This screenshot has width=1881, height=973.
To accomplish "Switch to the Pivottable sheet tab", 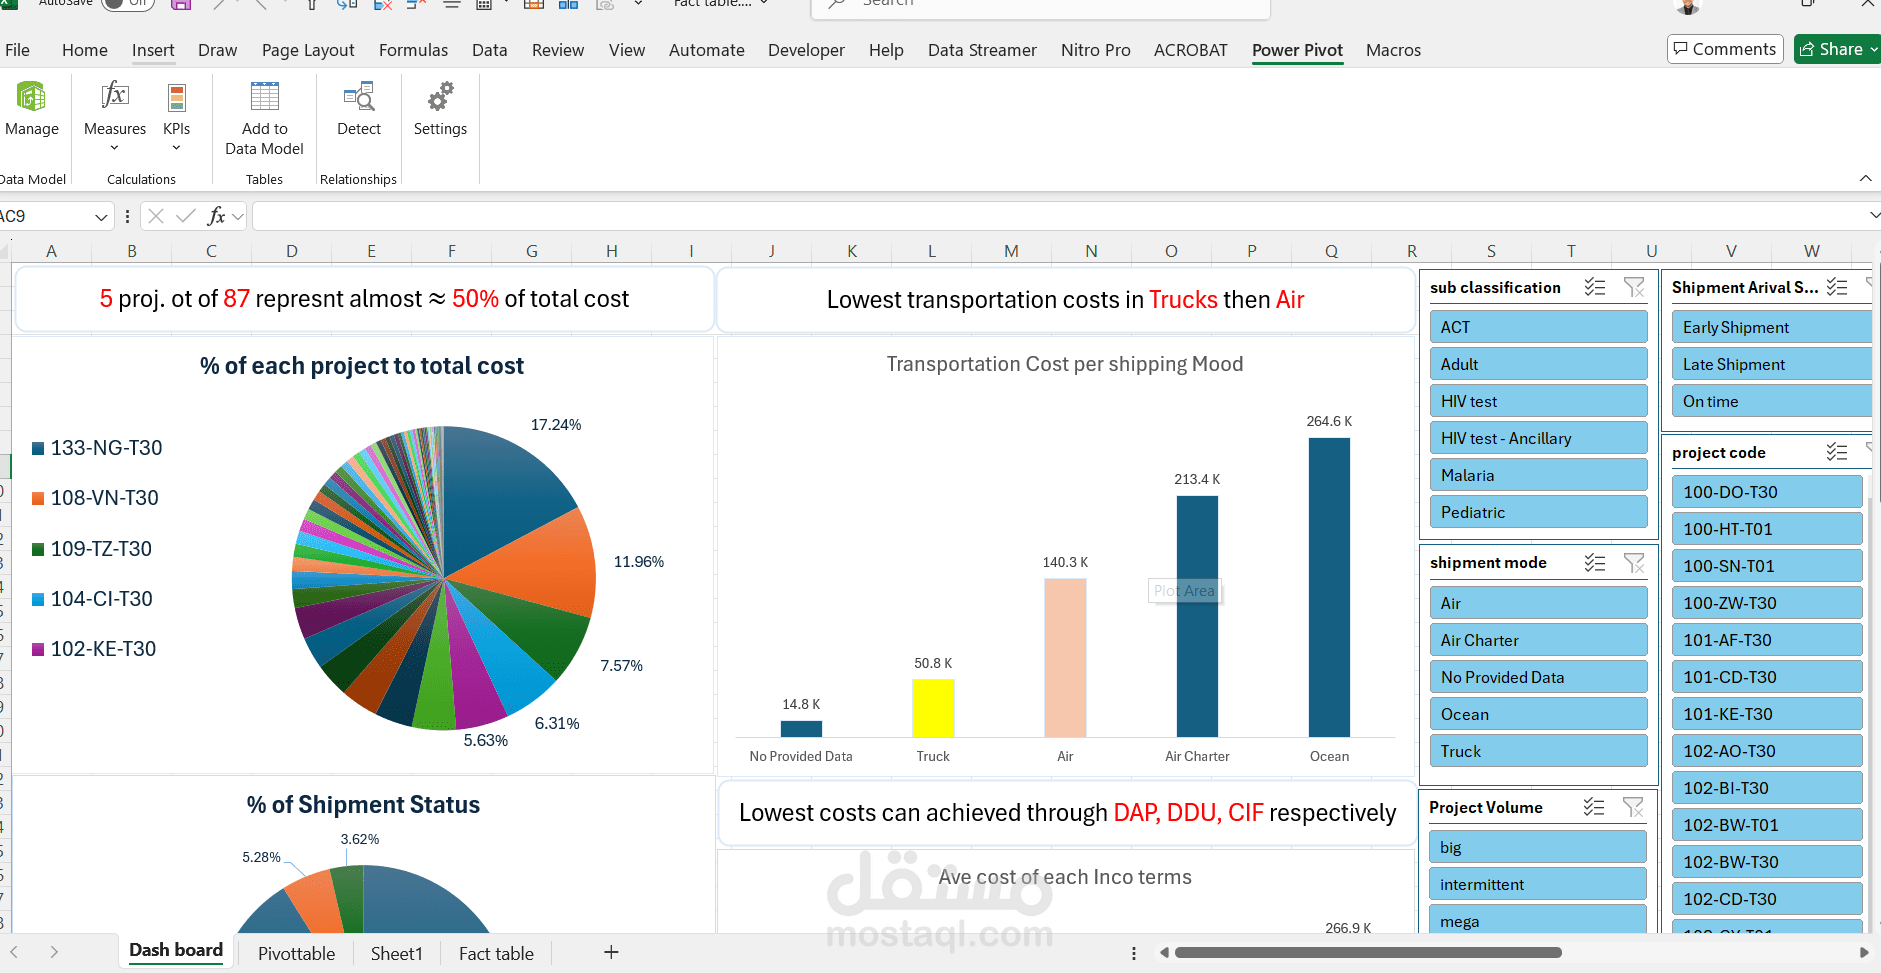I will (x=296, y=954).
